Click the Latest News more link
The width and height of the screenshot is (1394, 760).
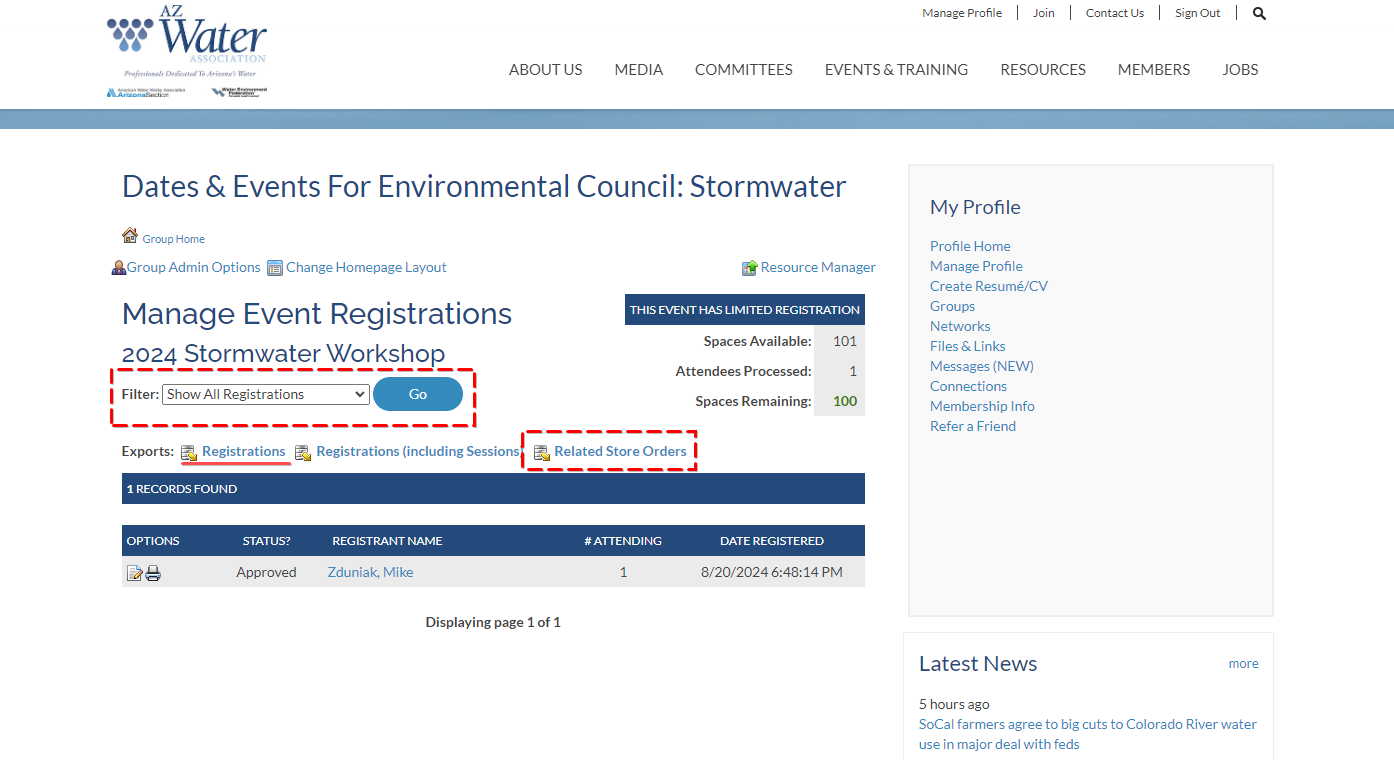pyautogui.click(x=1243, y=663)
